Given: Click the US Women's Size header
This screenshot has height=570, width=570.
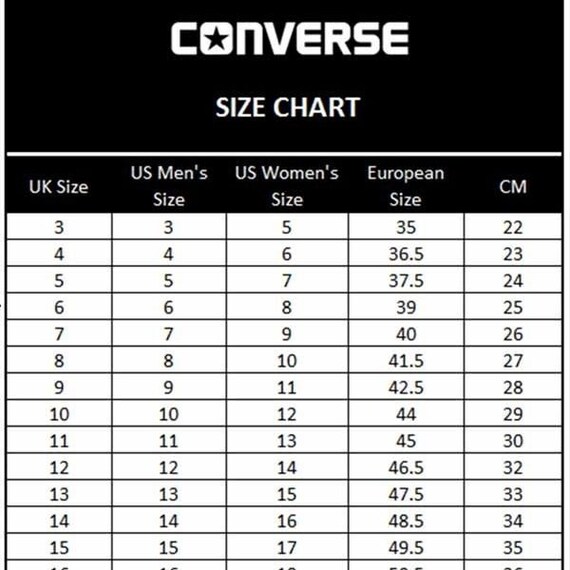Looking at the screenshot, I should coord(287,186).
